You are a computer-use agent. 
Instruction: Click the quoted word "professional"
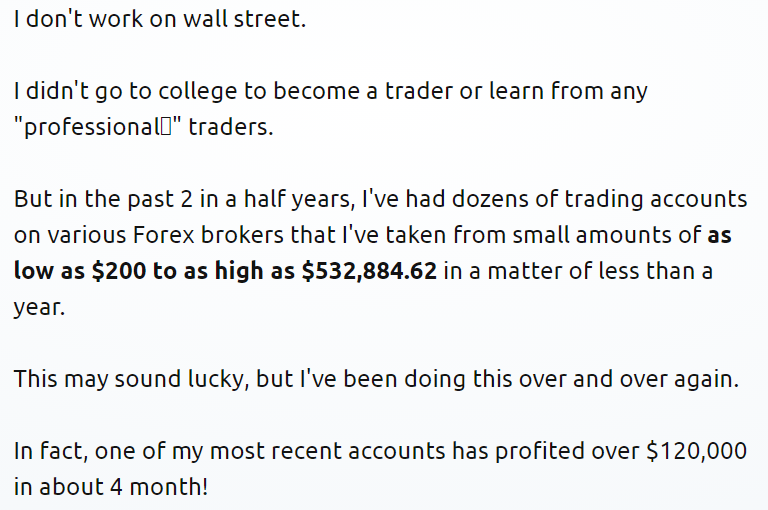pos(92,128)
